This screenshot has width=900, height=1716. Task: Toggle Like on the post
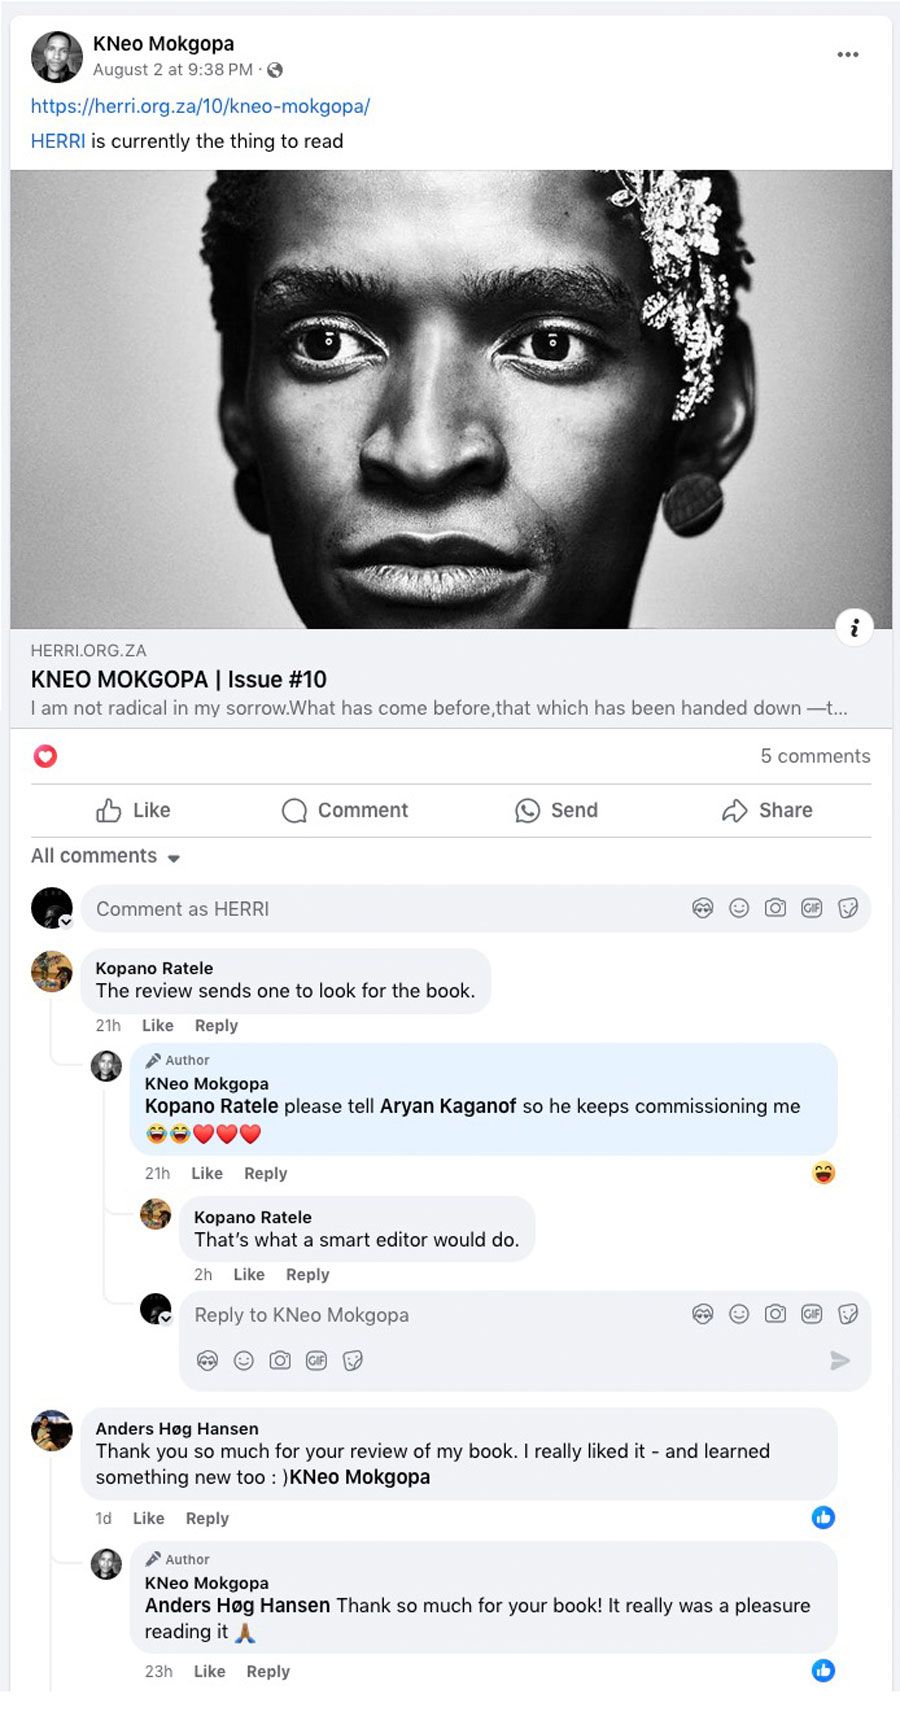(x=133, y=810)
